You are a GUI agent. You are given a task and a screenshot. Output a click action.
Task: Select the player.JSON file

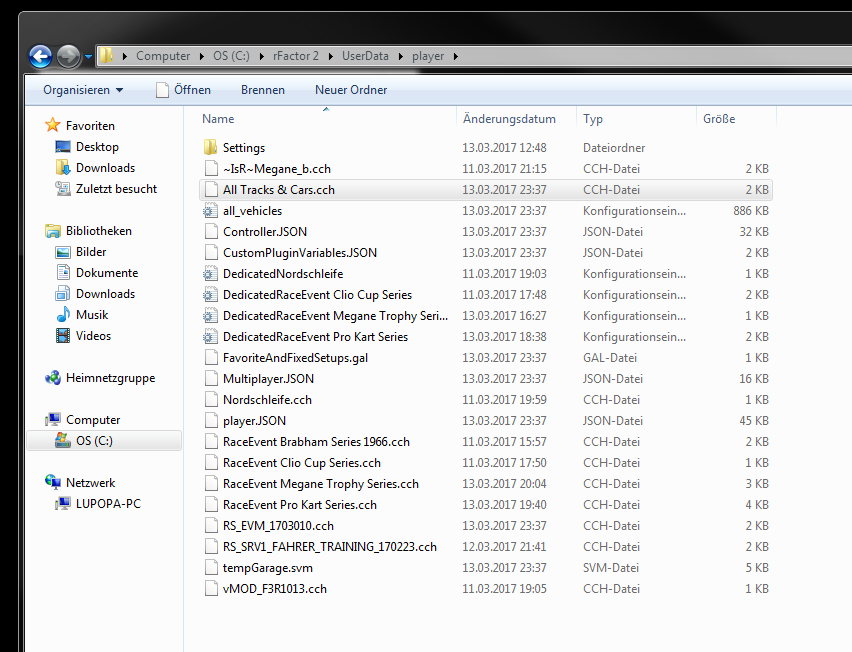254,421
